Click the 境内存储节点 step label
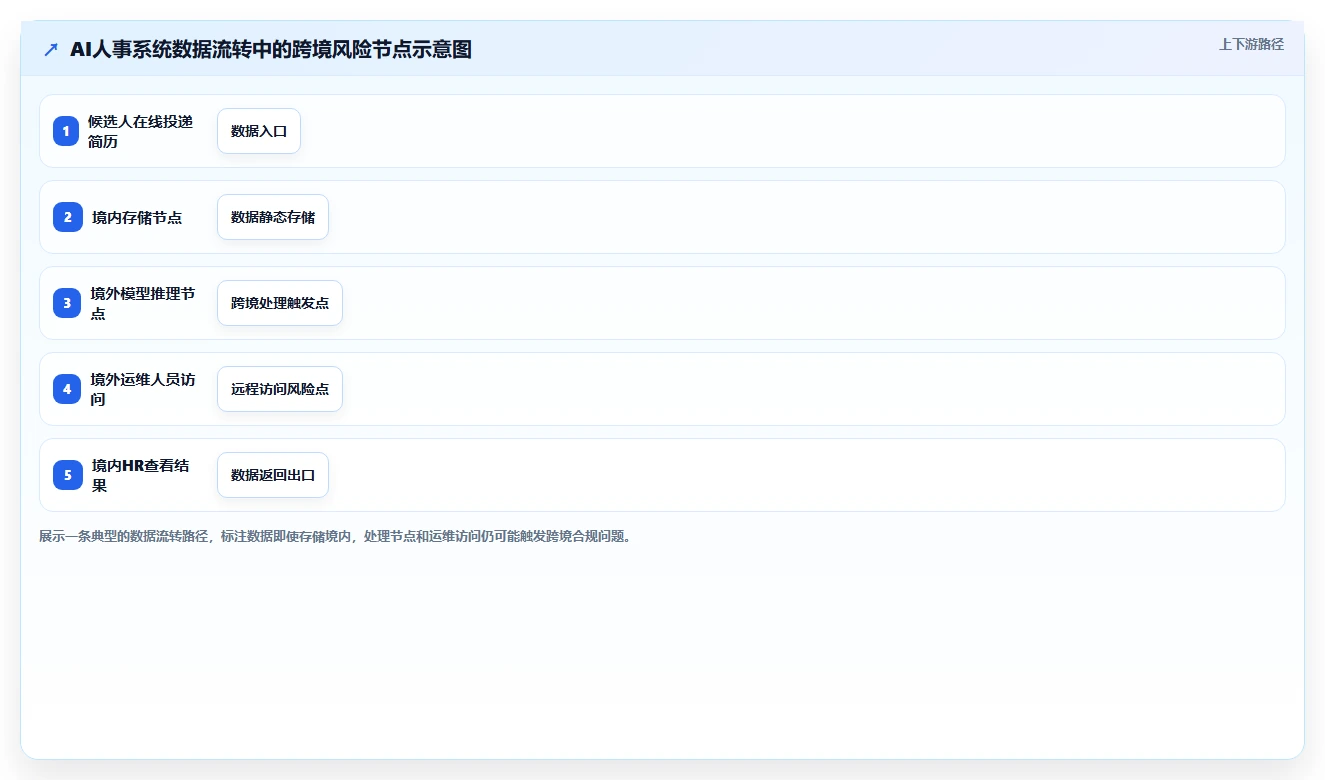Screen dimensions: 1325x780 [x=137, y=217]
